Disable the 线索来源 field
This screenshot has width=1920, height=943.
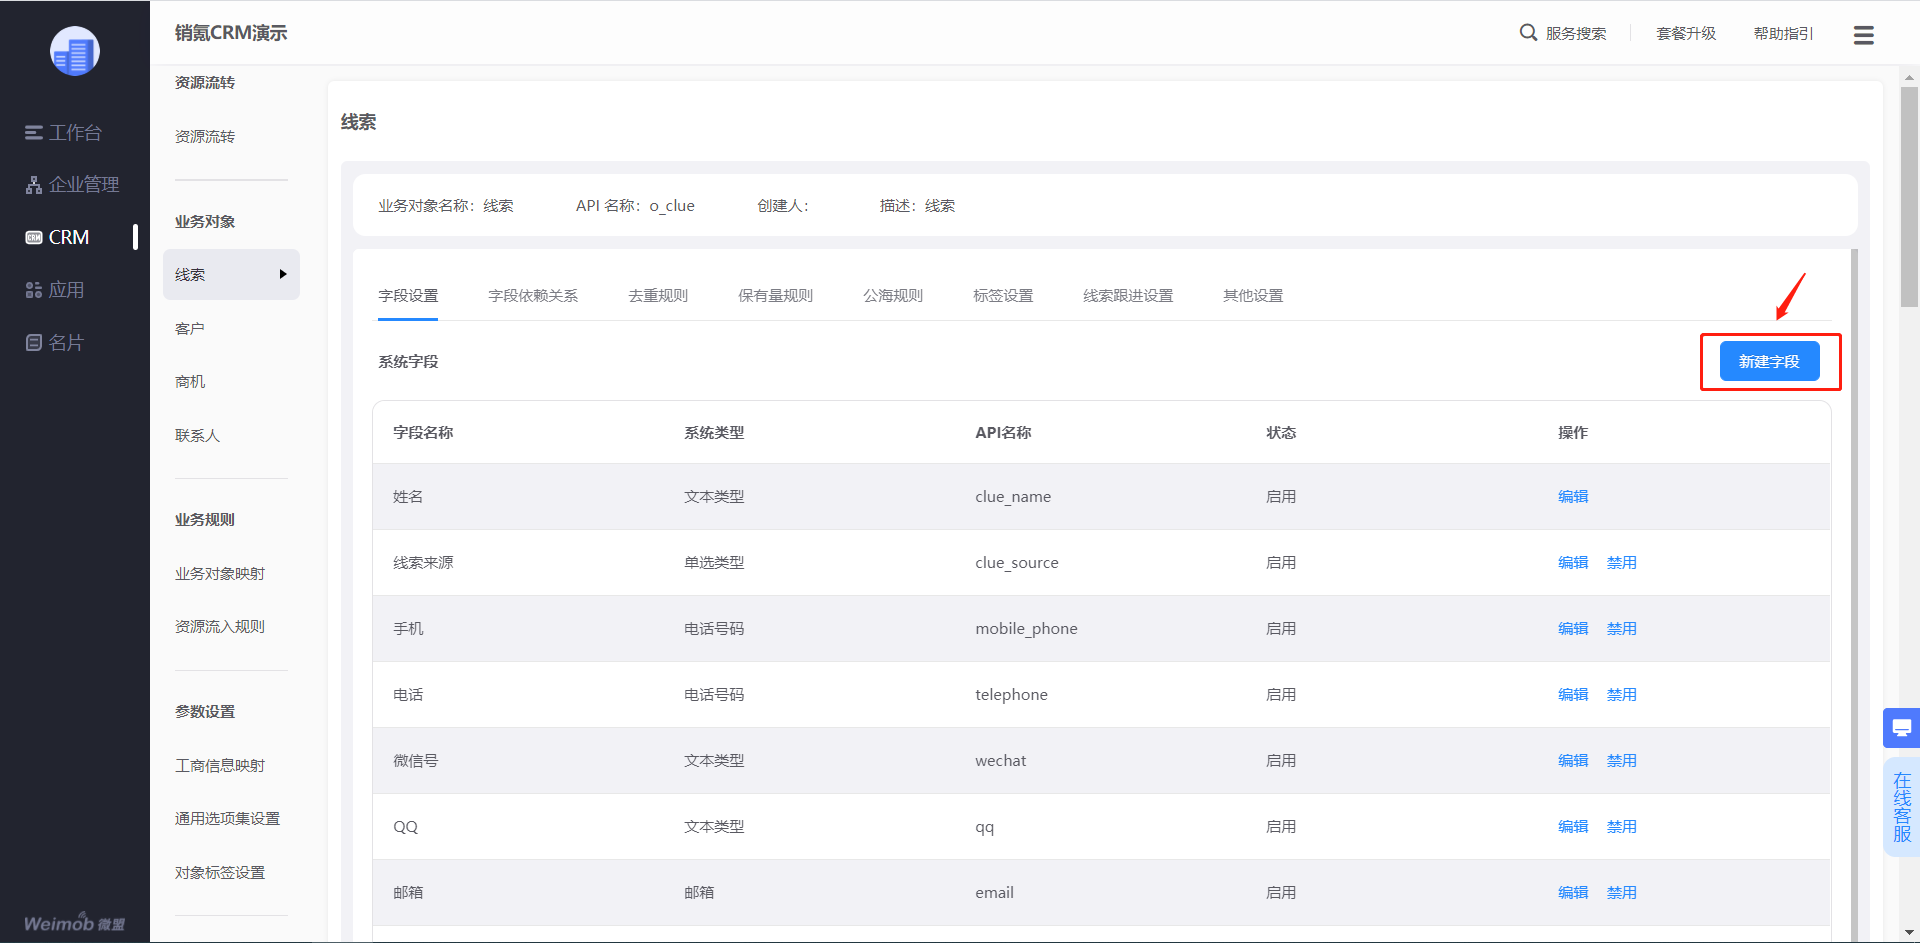click(1622, 562)
